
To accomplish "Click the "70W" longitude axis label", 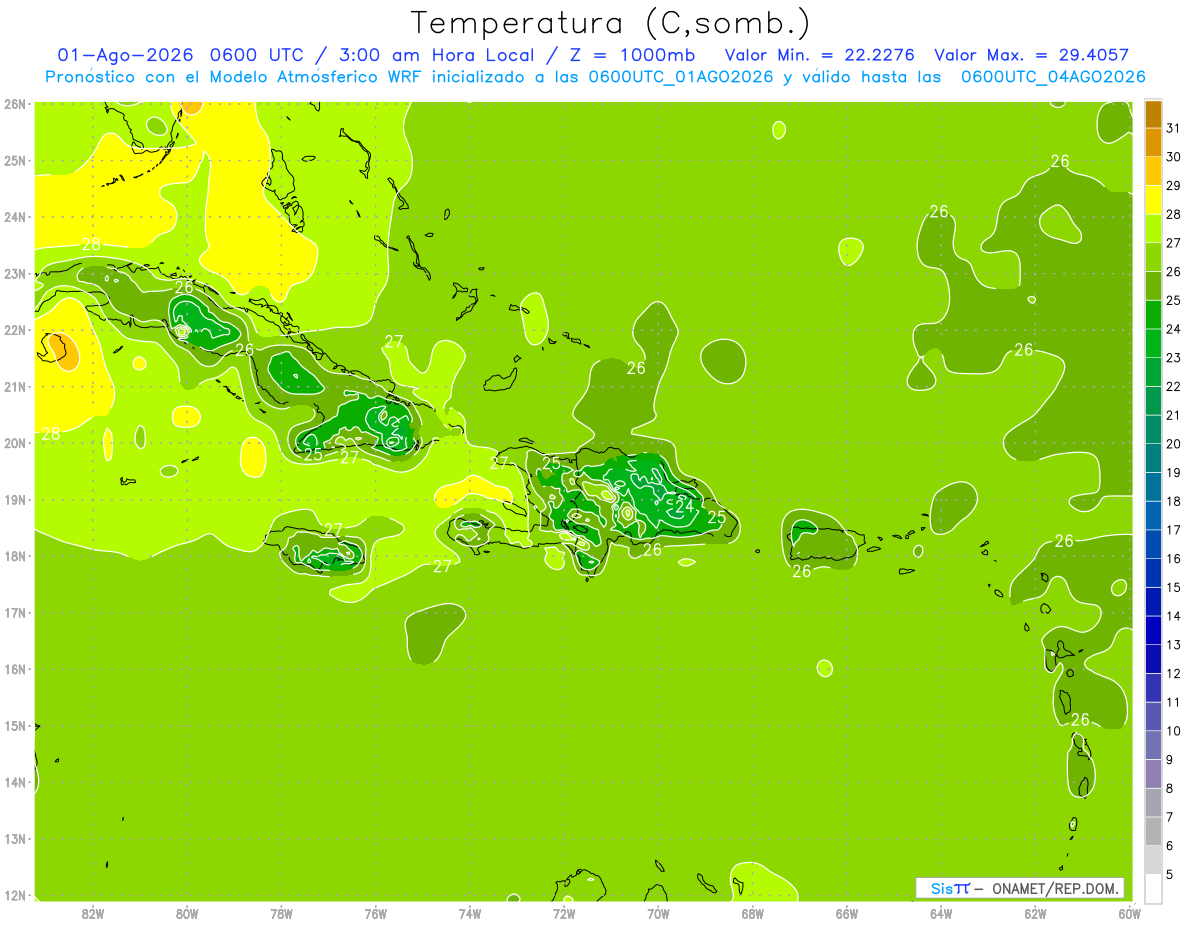I will pos(658,913).
